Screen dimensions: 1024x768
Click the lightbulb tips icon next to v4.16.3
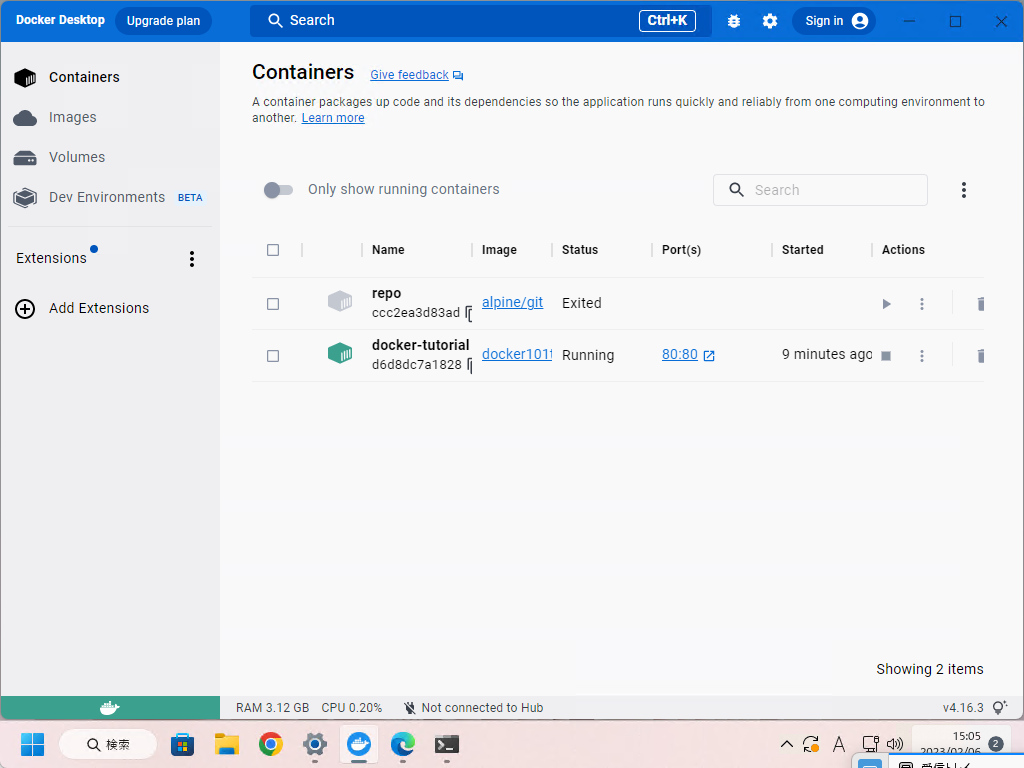click(x=999, y=707)
